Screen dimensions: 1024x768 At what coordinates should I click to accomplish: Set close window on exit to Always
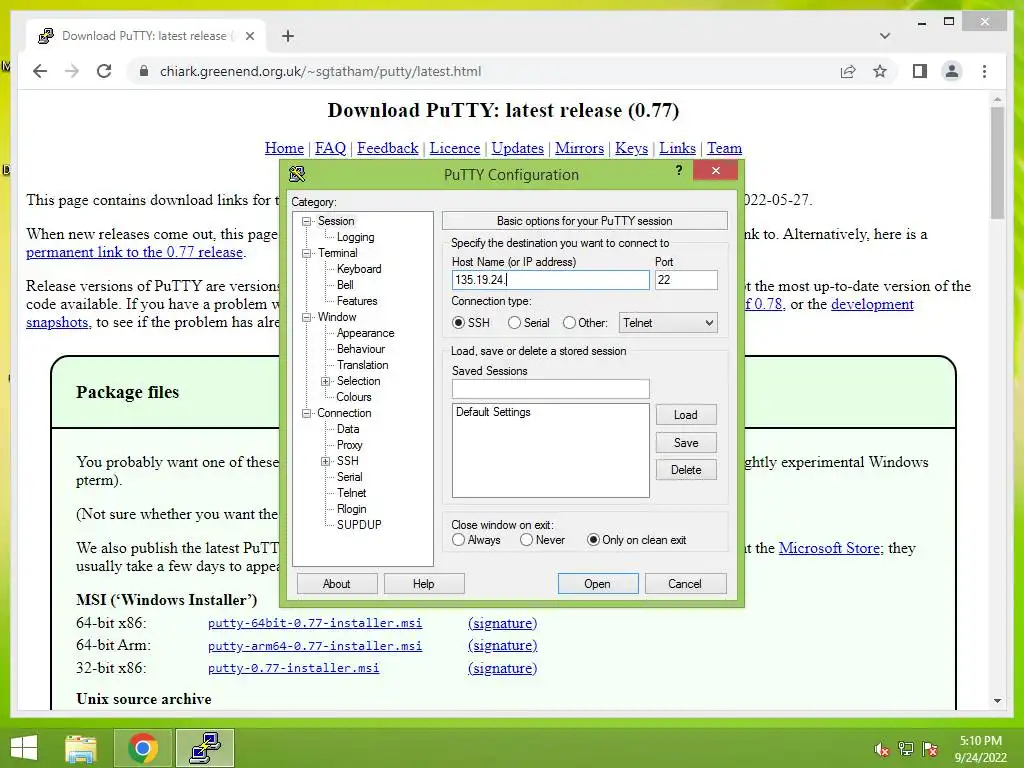(476, 540)
